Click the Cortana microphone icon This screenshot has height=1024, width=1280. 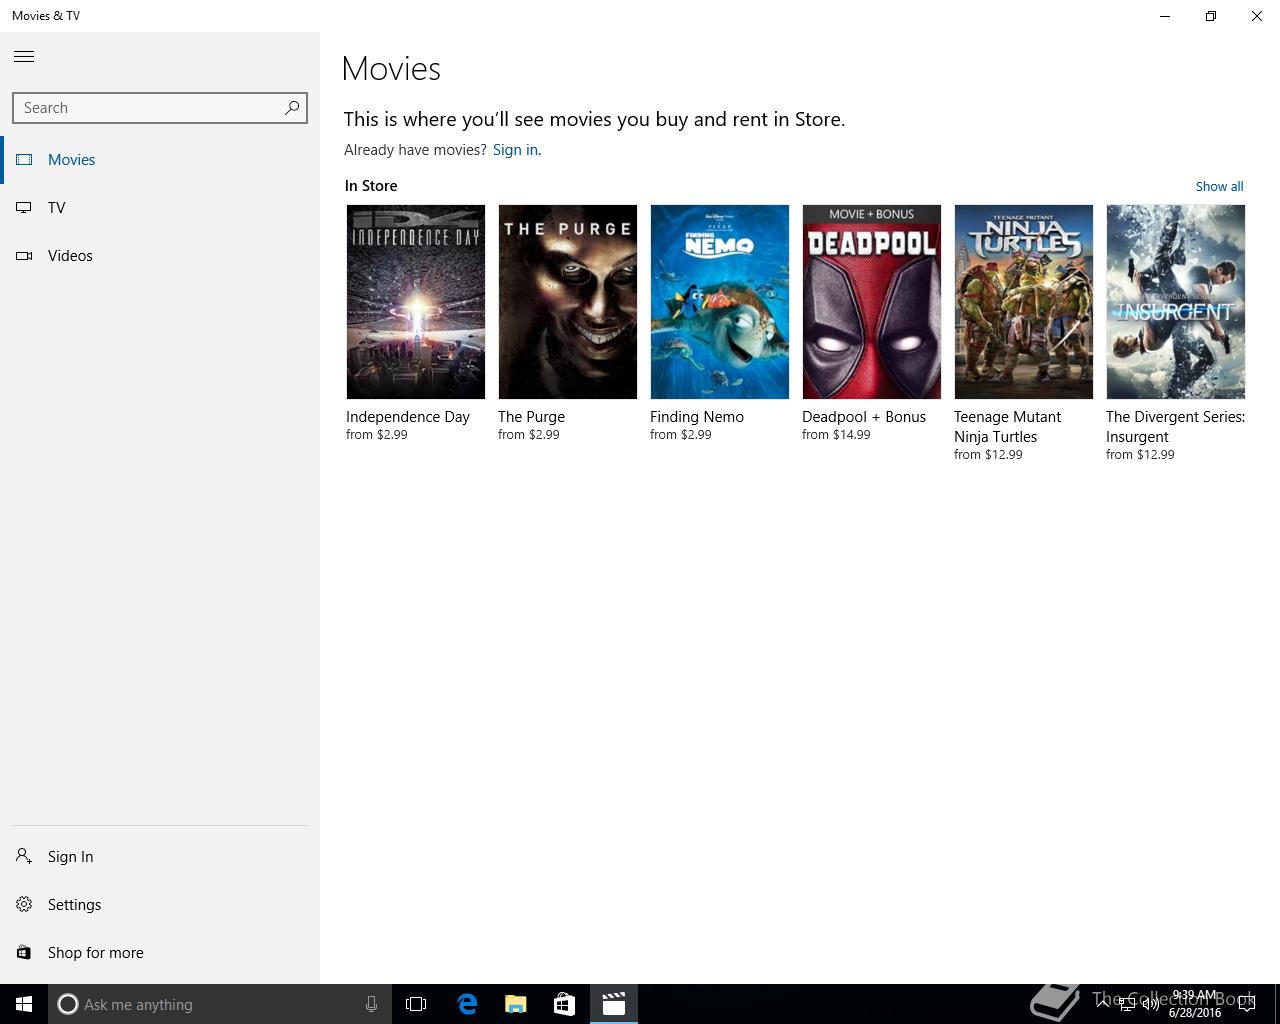371,1004
